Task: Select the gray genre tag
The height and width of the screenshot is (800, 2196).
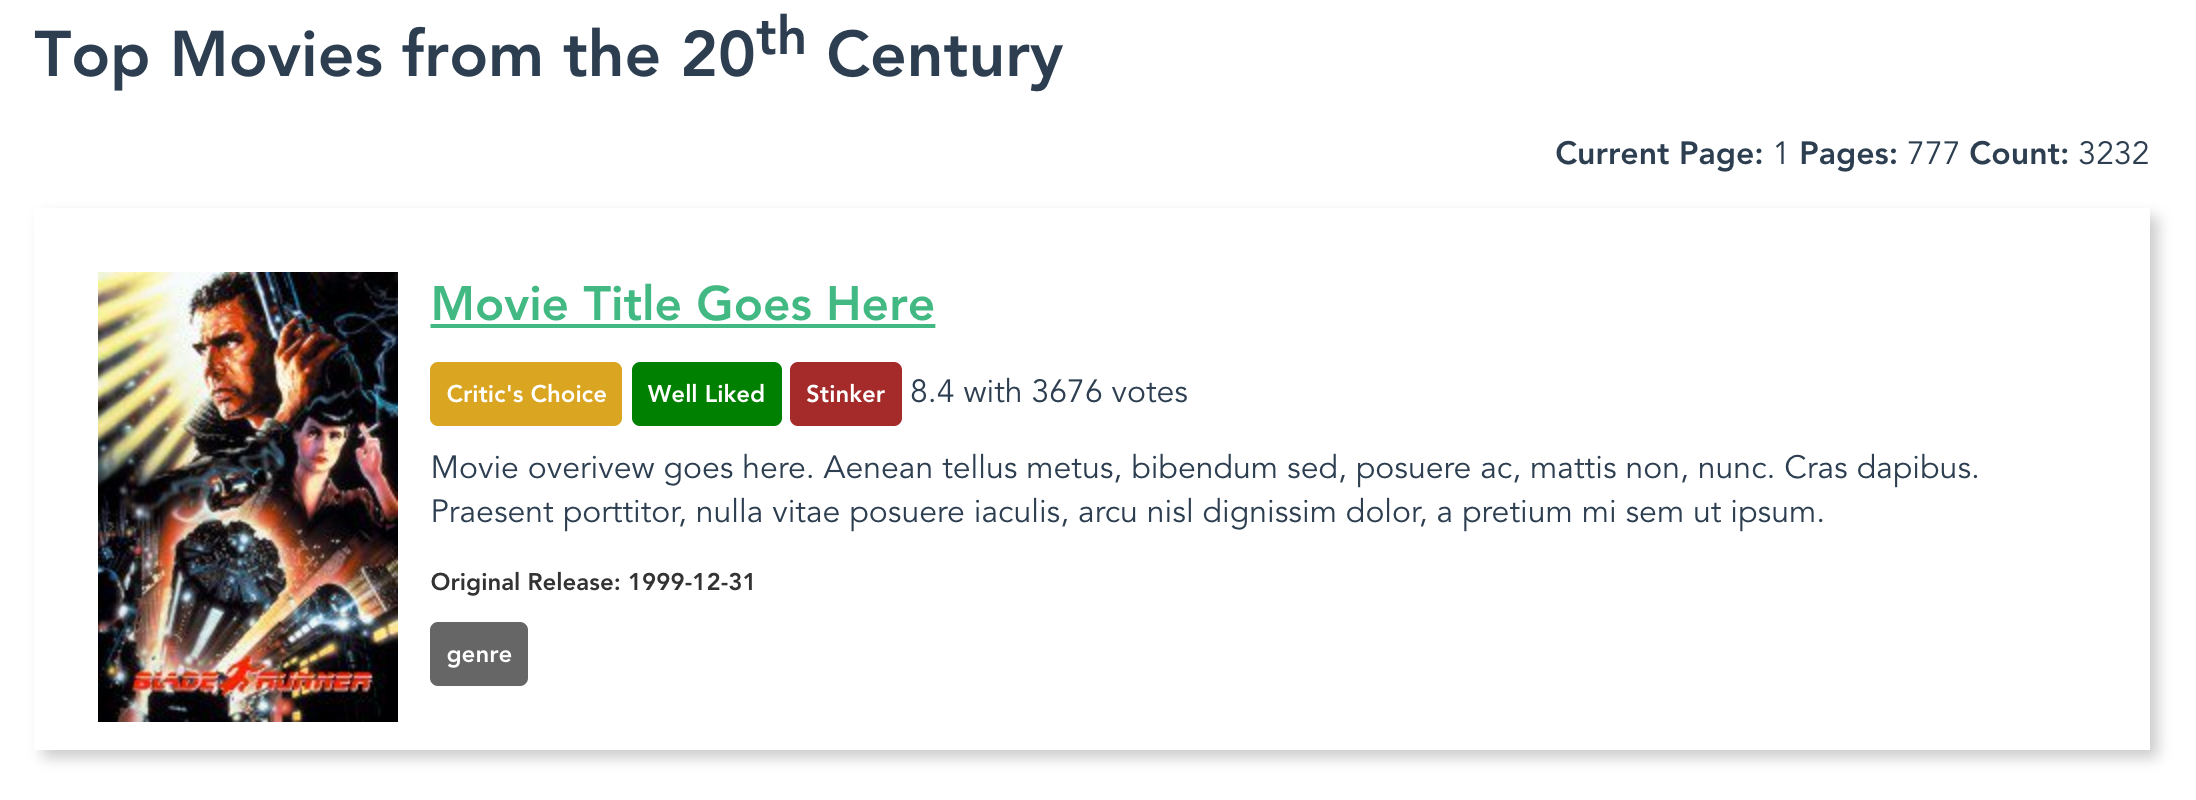Action: (479, 654)
